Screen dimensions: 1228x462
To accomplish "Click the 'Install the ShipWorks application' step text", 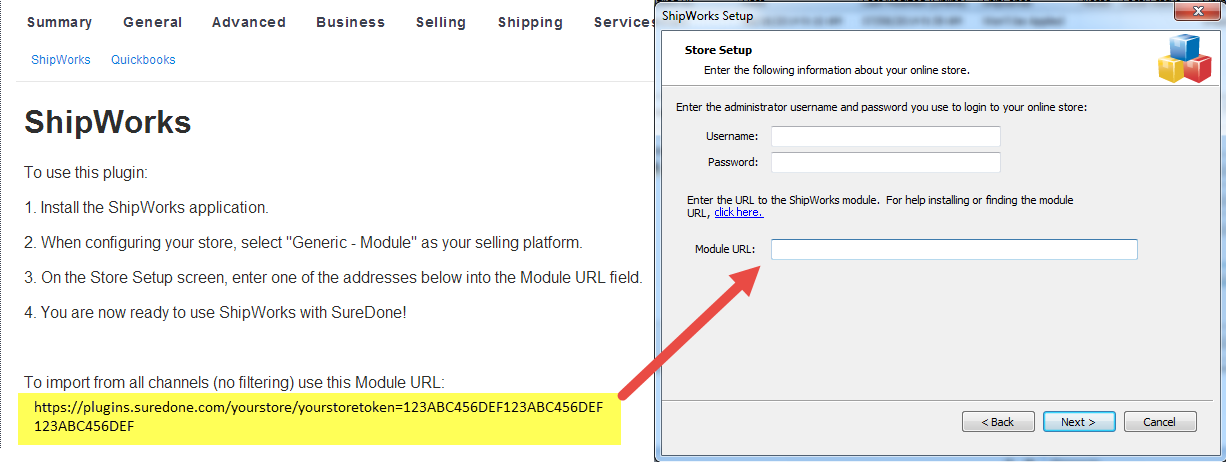I will [146, 208].
